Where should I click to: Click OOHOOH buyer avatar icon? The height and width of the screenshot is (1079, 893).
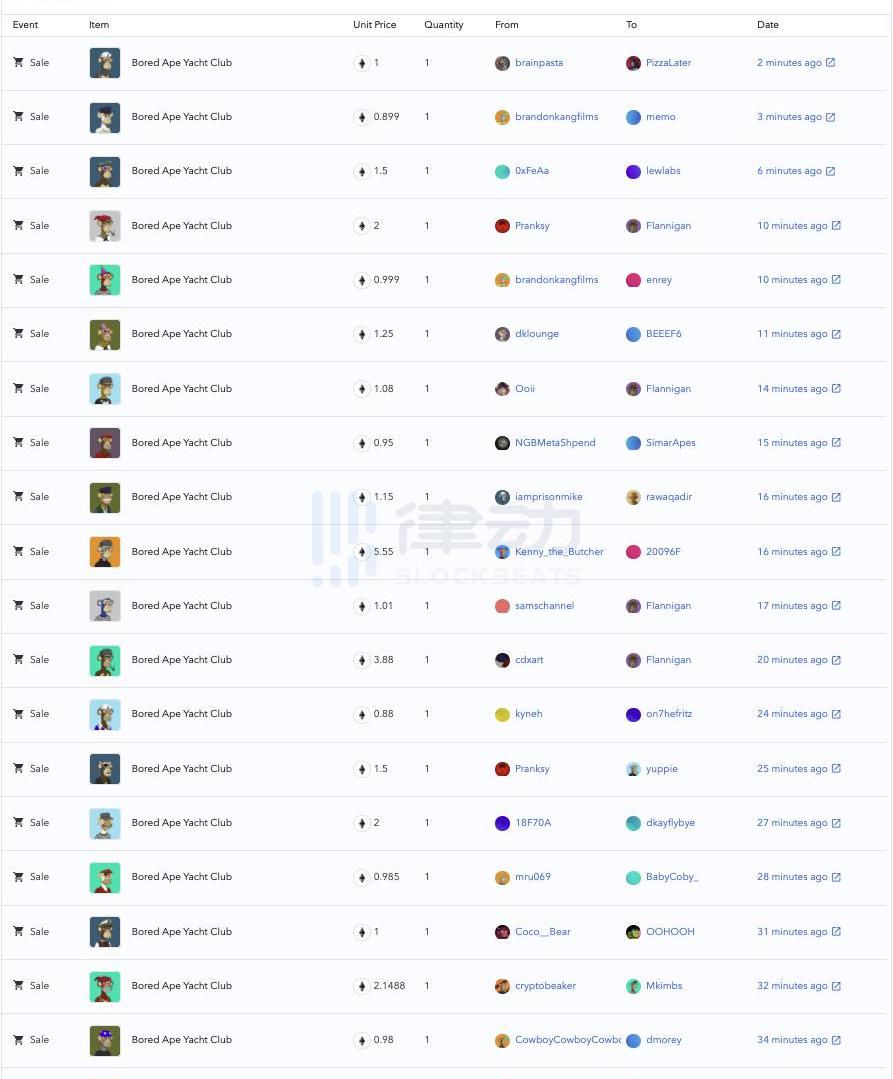[633, 932]
